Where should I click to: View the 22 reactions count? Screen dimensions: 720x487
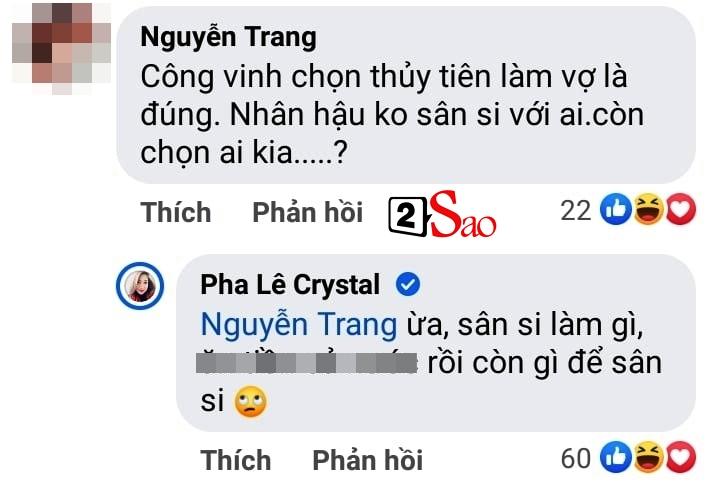[x=575, y=211]
